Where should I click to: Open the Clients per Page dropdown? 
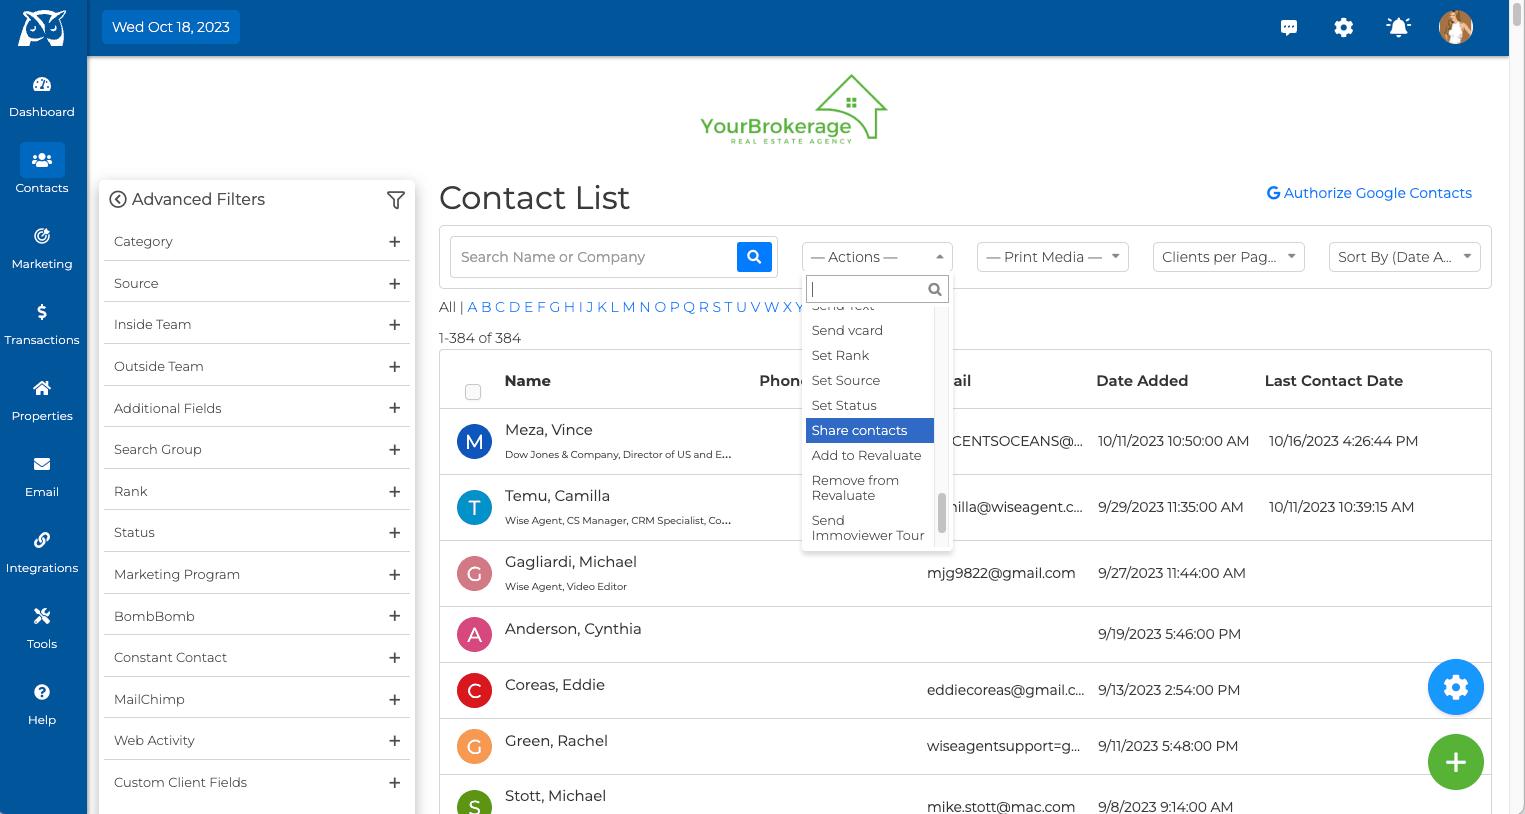tap(1229, 257)
